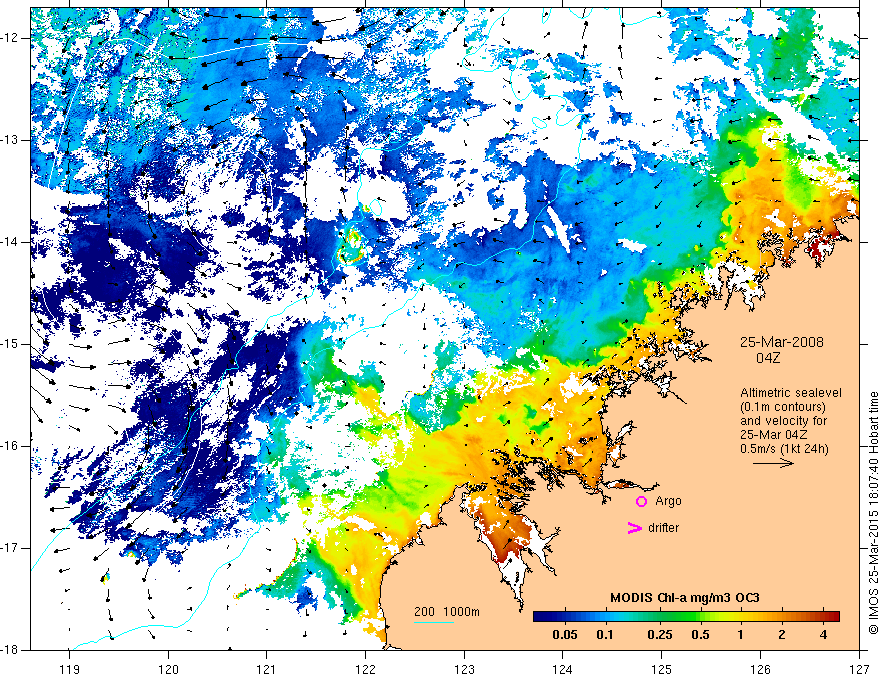The width and height of the screenshot is (880, 680).
Task: Click the '25-Mar-2008' date text
Action: click(x=782, y=342)
